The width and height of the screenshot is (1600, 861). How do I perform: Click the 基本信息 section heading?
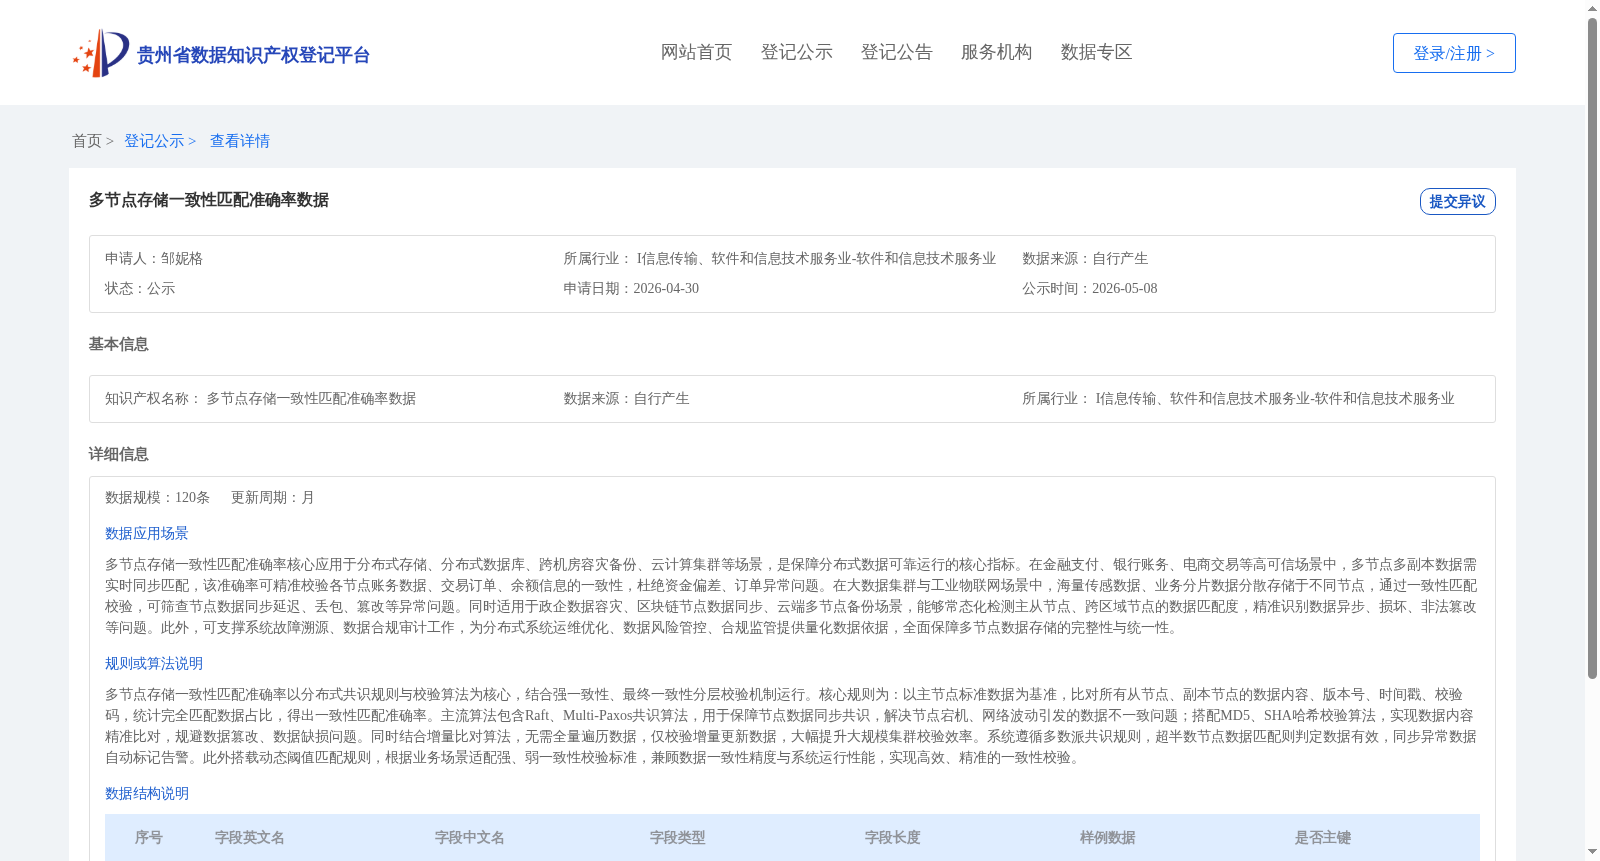[118, 344]
